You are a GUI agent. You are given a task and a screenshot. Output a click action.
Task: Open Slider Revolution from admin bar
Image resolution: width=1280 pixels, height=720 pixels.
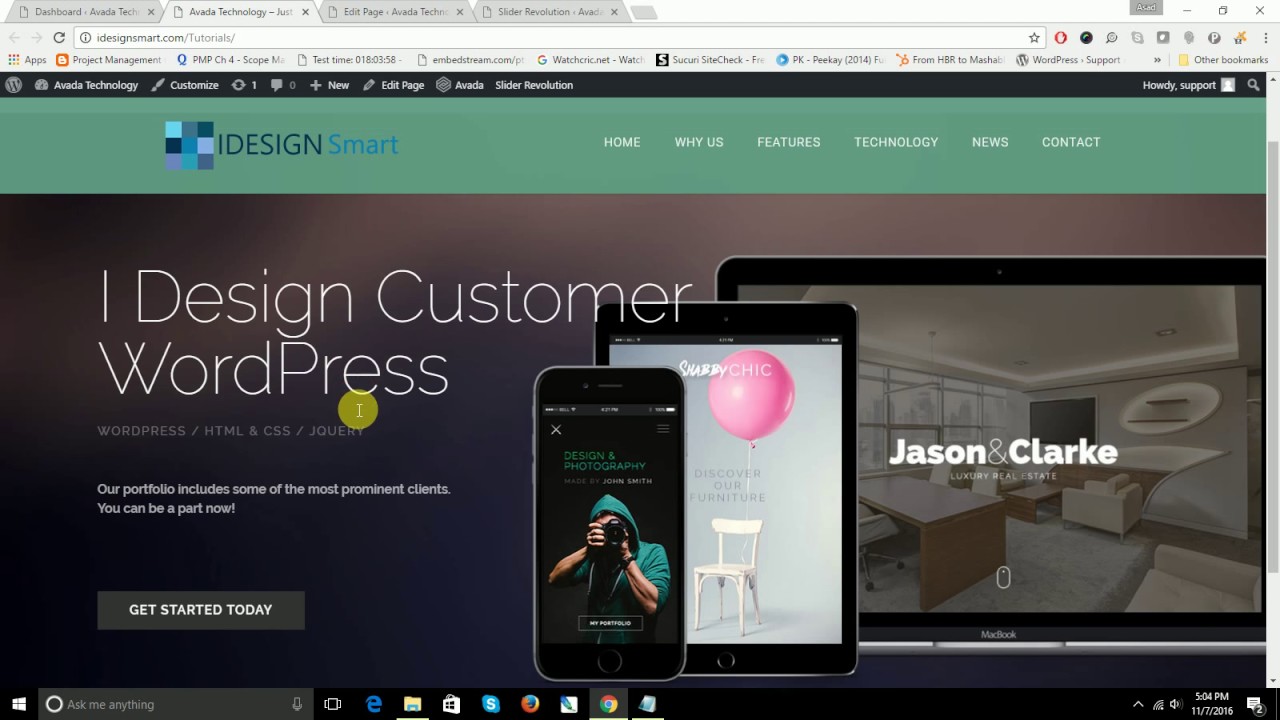coord(534,85)
